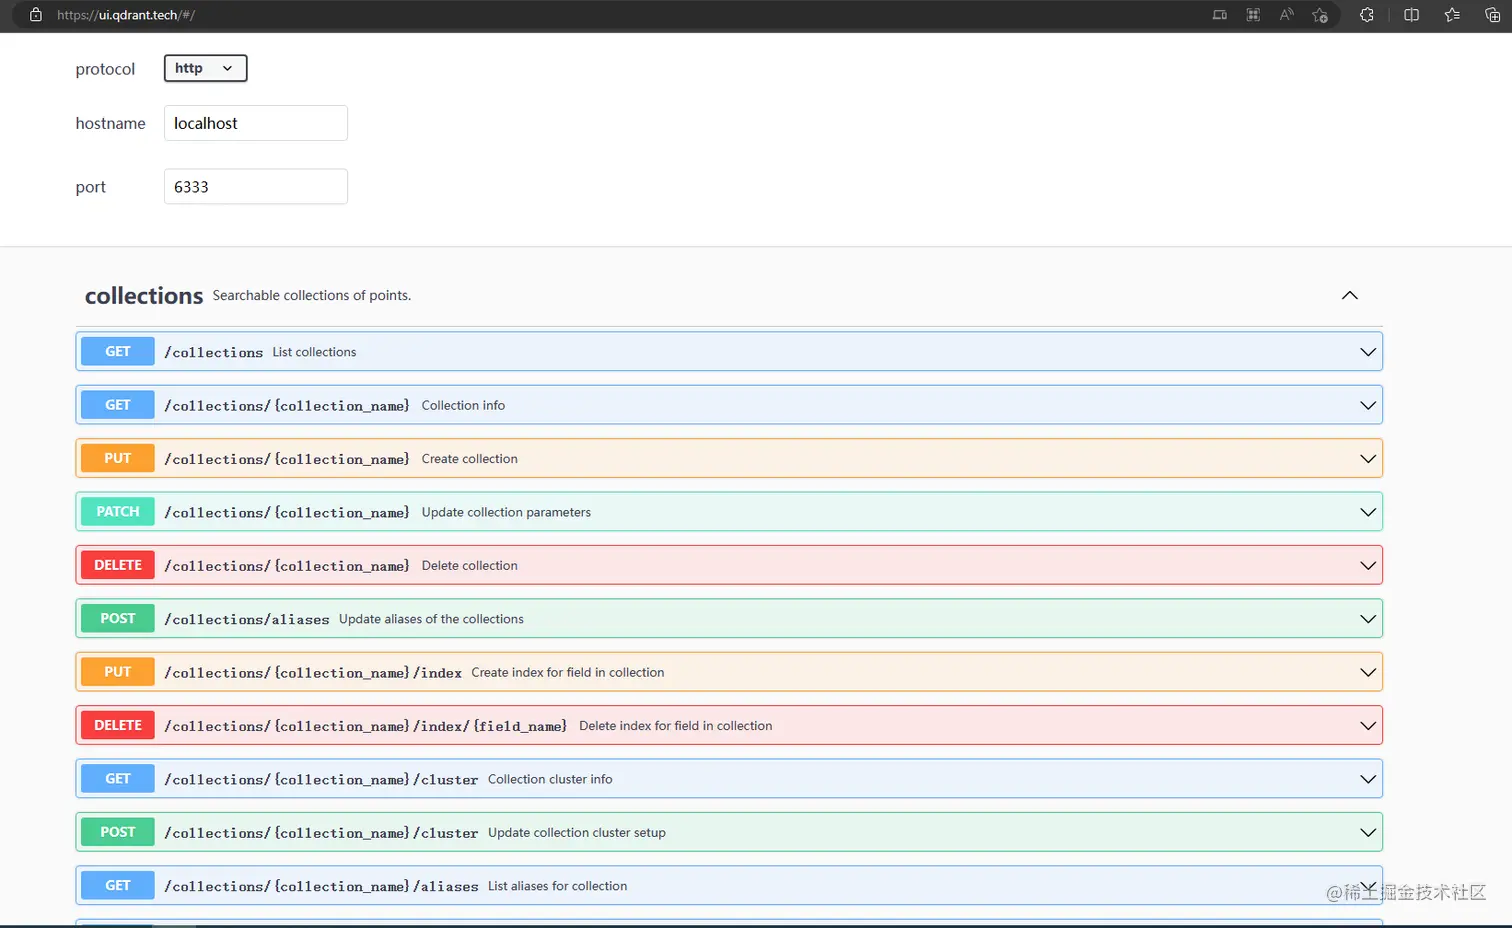This screenshot has width=1512, height=928.
Task: Open the Collections icon in browser toolbar
Action: (x=1492, y=15)
